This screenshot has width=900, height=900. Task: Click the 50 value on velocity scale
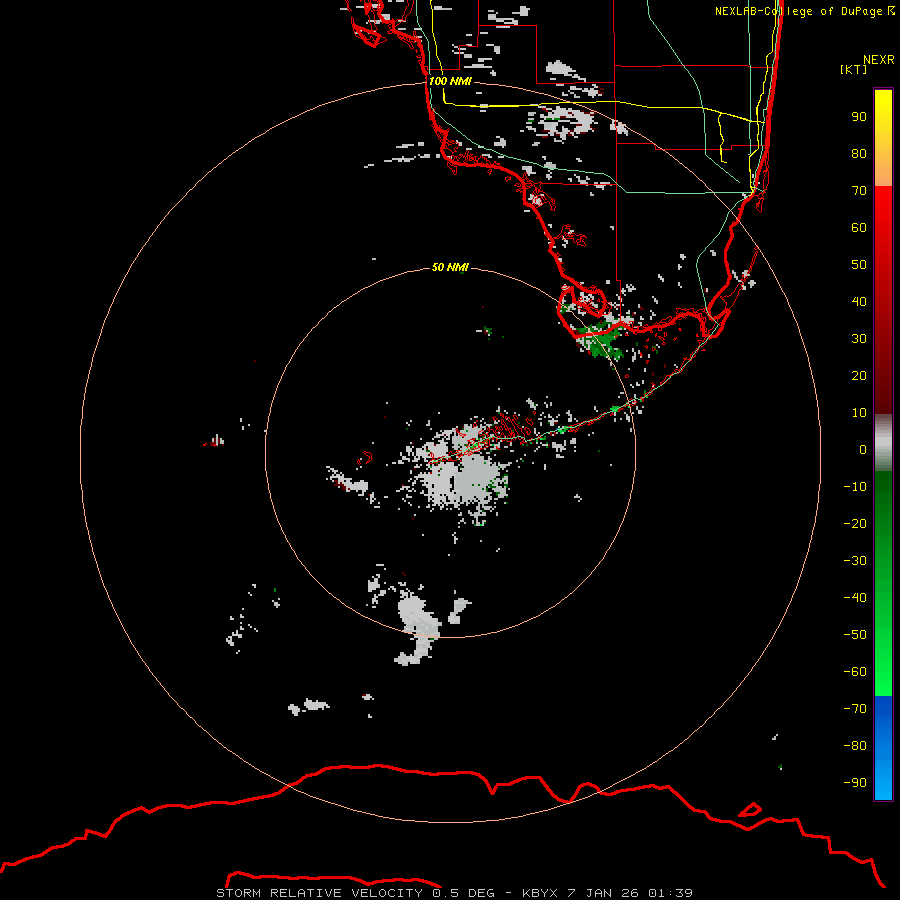coord(859,265)
